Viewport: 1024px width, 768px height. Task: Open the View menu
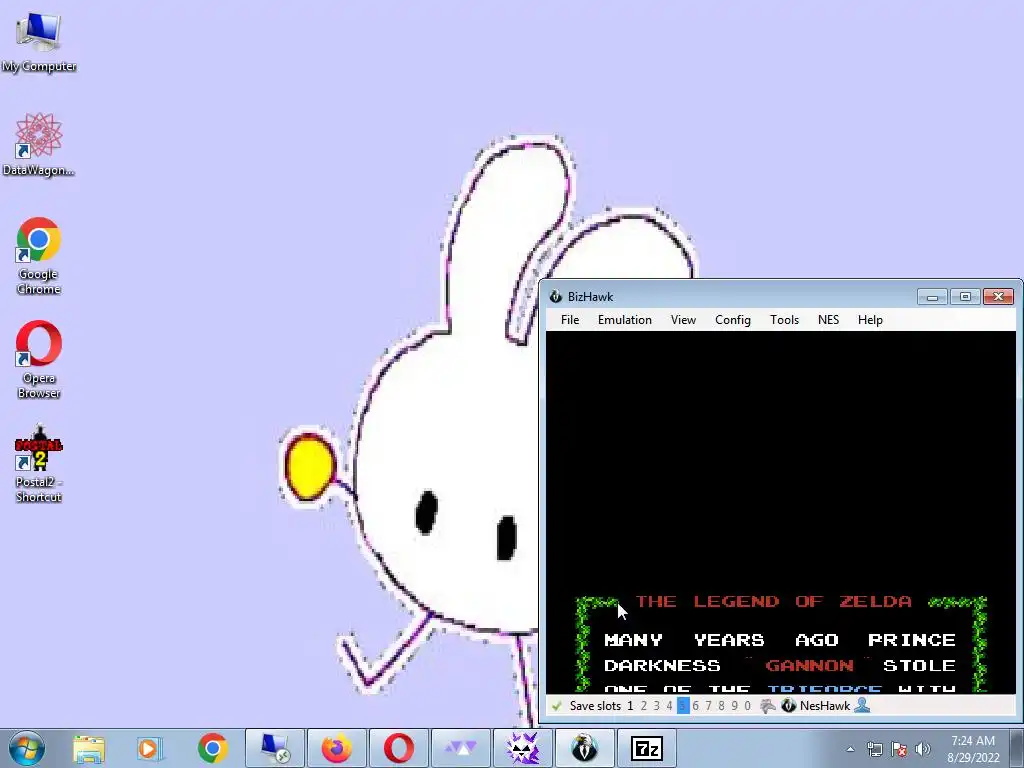coord(683,320)
